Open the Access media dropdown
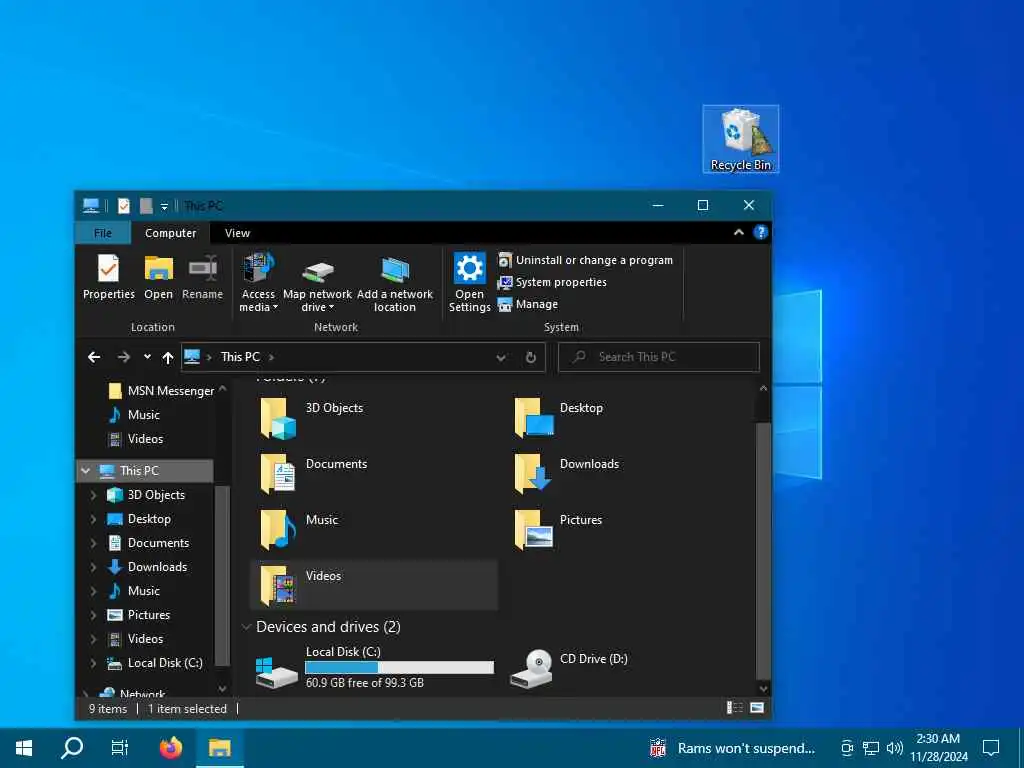Viewport: 1024px width, 768px height. [x=259, y=282]
